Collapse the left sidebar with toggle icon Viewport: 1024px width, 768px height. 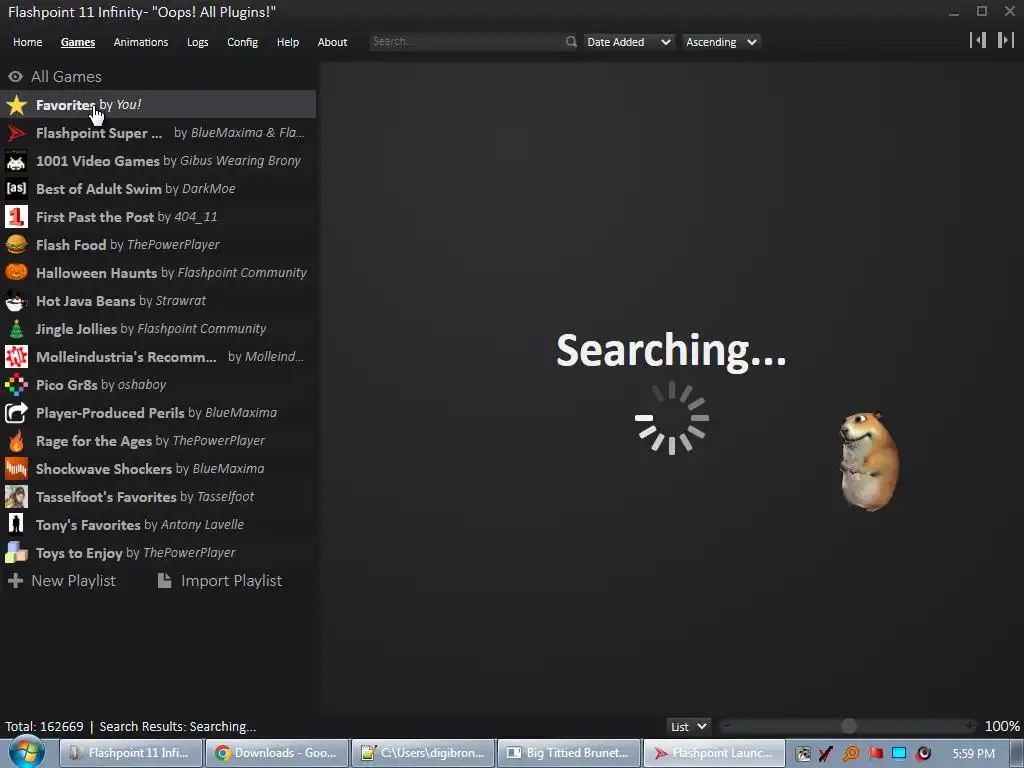coord(978,40)
